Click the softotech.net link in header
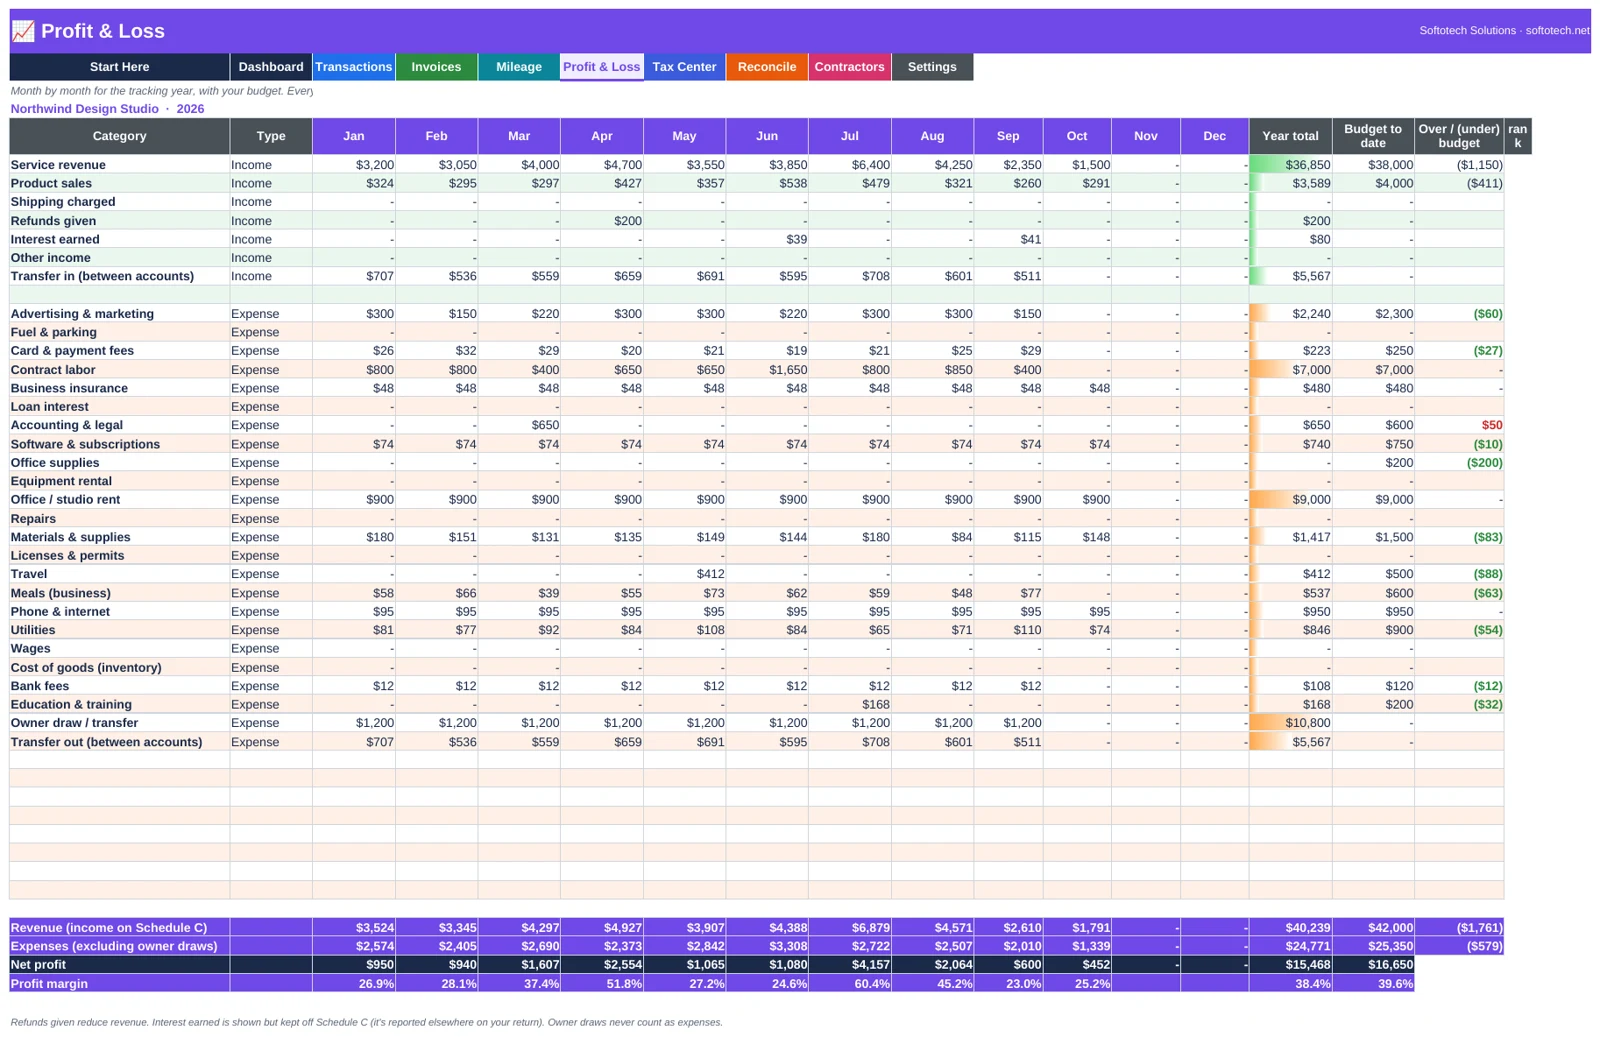Viewport: 1600px width, 1037px height. 1558,31
